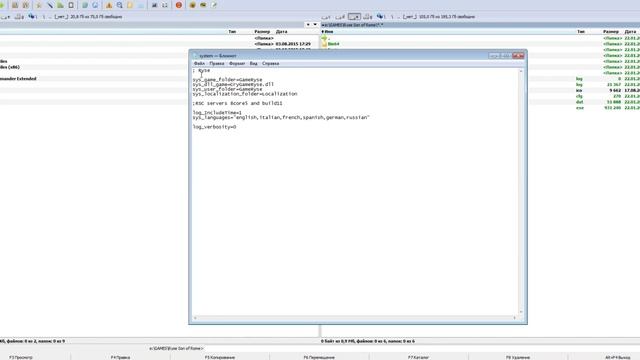Open the selected drive dropdown in right panel
The image size is (640, 360).
point(354,17)
